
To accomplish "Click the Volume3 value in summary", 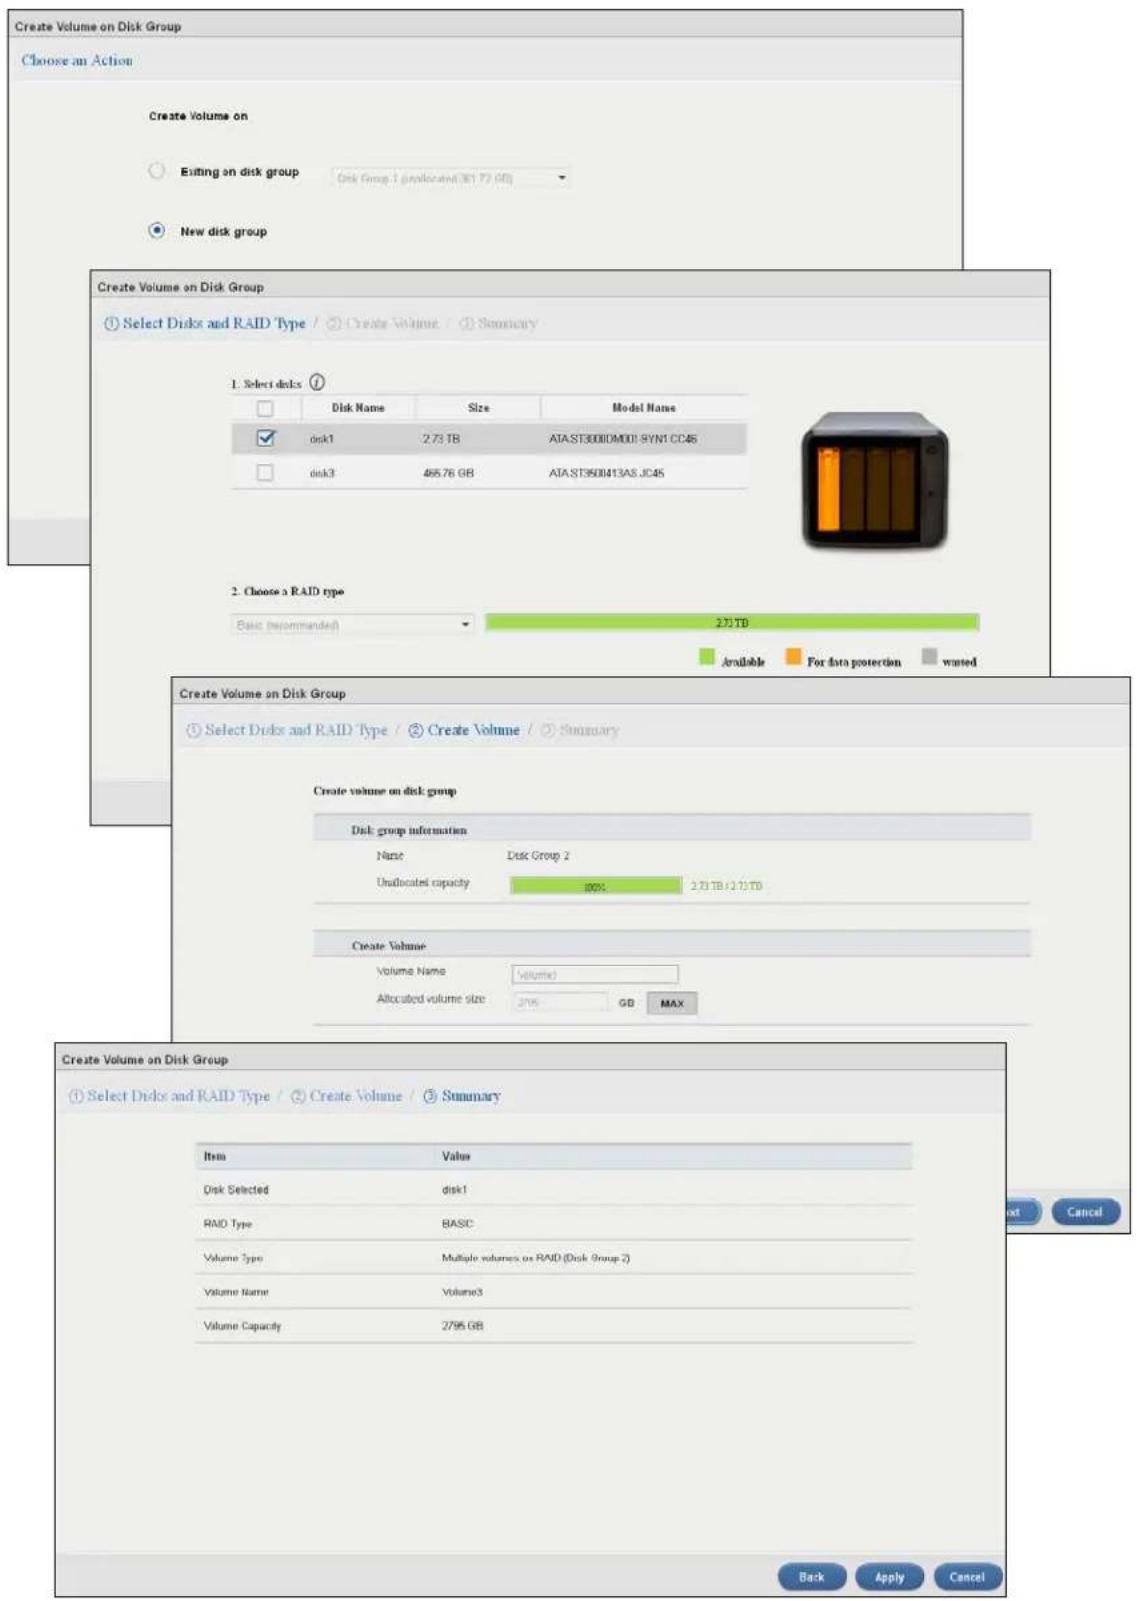I will 462,1292.
